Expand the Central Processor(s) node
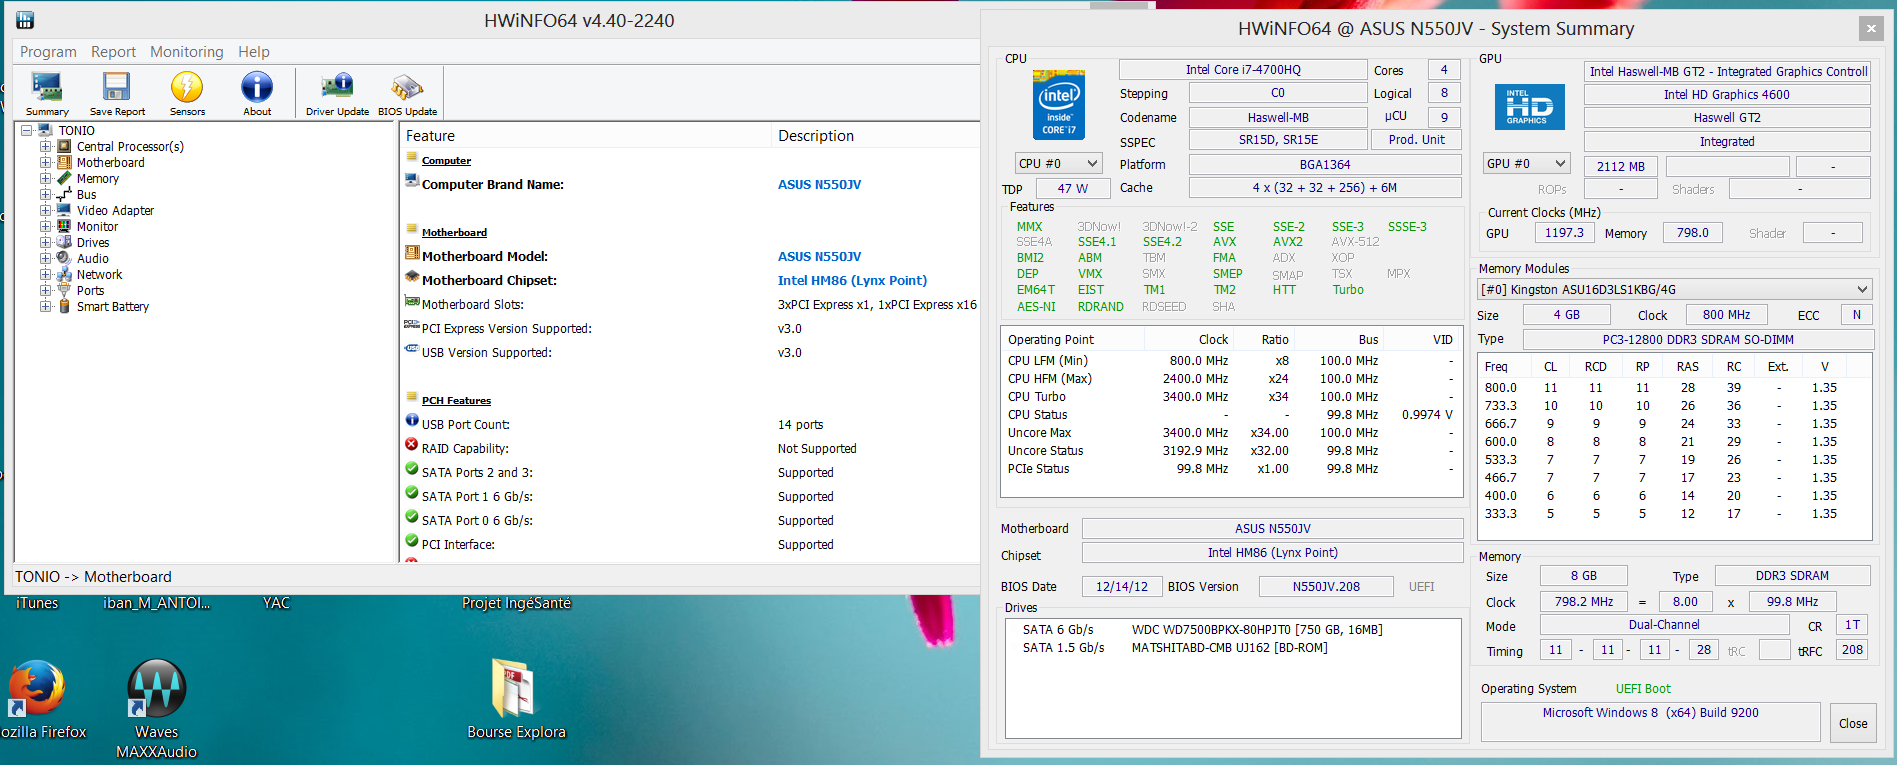Screen dimensions: 1897x765 (45, 147)
